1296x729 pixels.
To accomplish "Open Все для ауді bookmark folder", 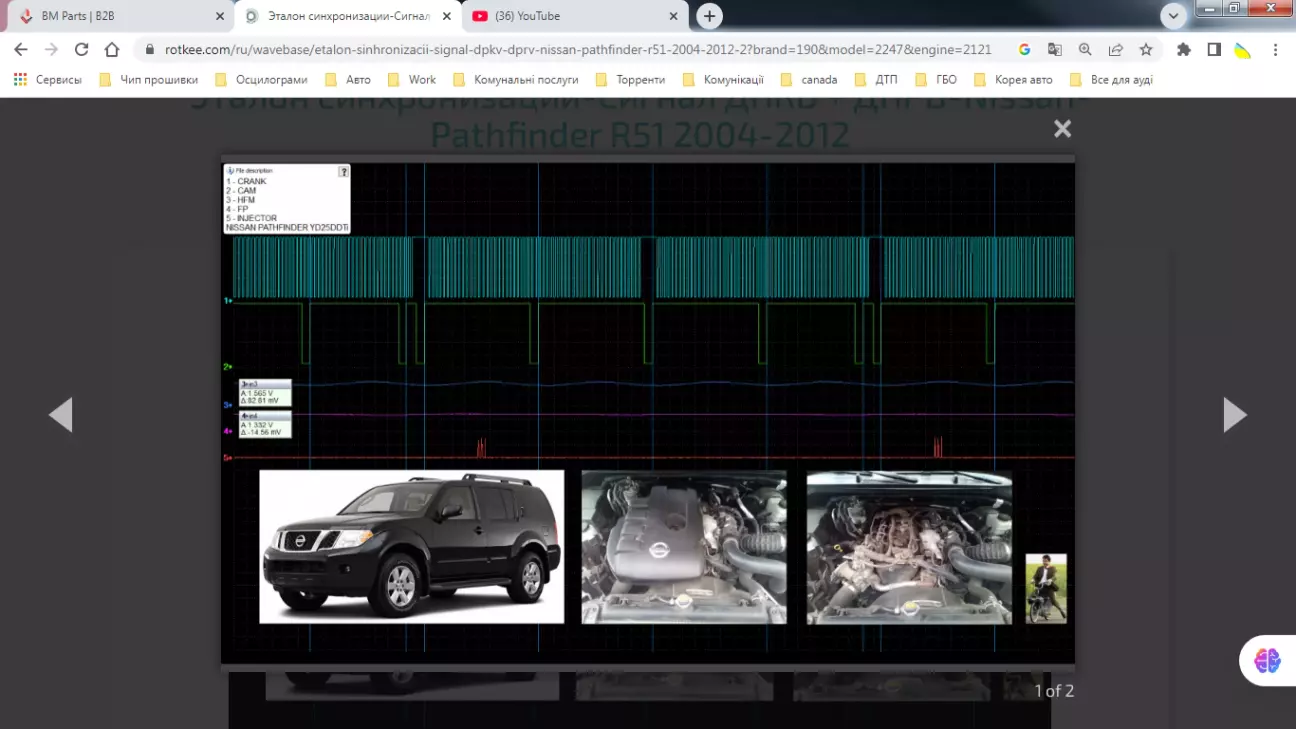I will 1111,80.
